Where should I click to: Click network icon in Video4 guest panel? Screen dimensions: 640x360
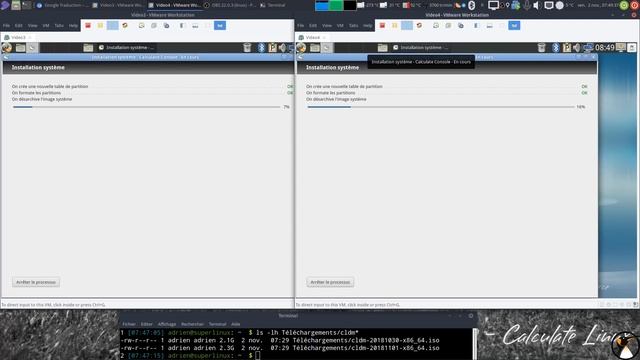coord(588,48)
